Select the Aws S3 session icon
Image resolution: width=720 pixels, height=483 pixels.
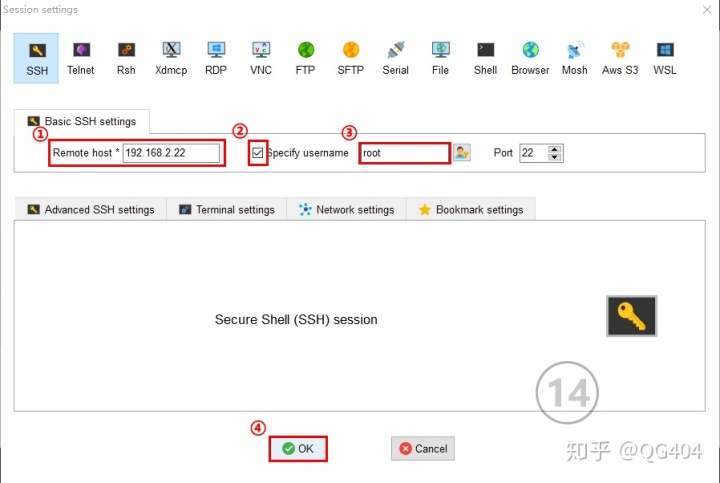pos(620,58)
